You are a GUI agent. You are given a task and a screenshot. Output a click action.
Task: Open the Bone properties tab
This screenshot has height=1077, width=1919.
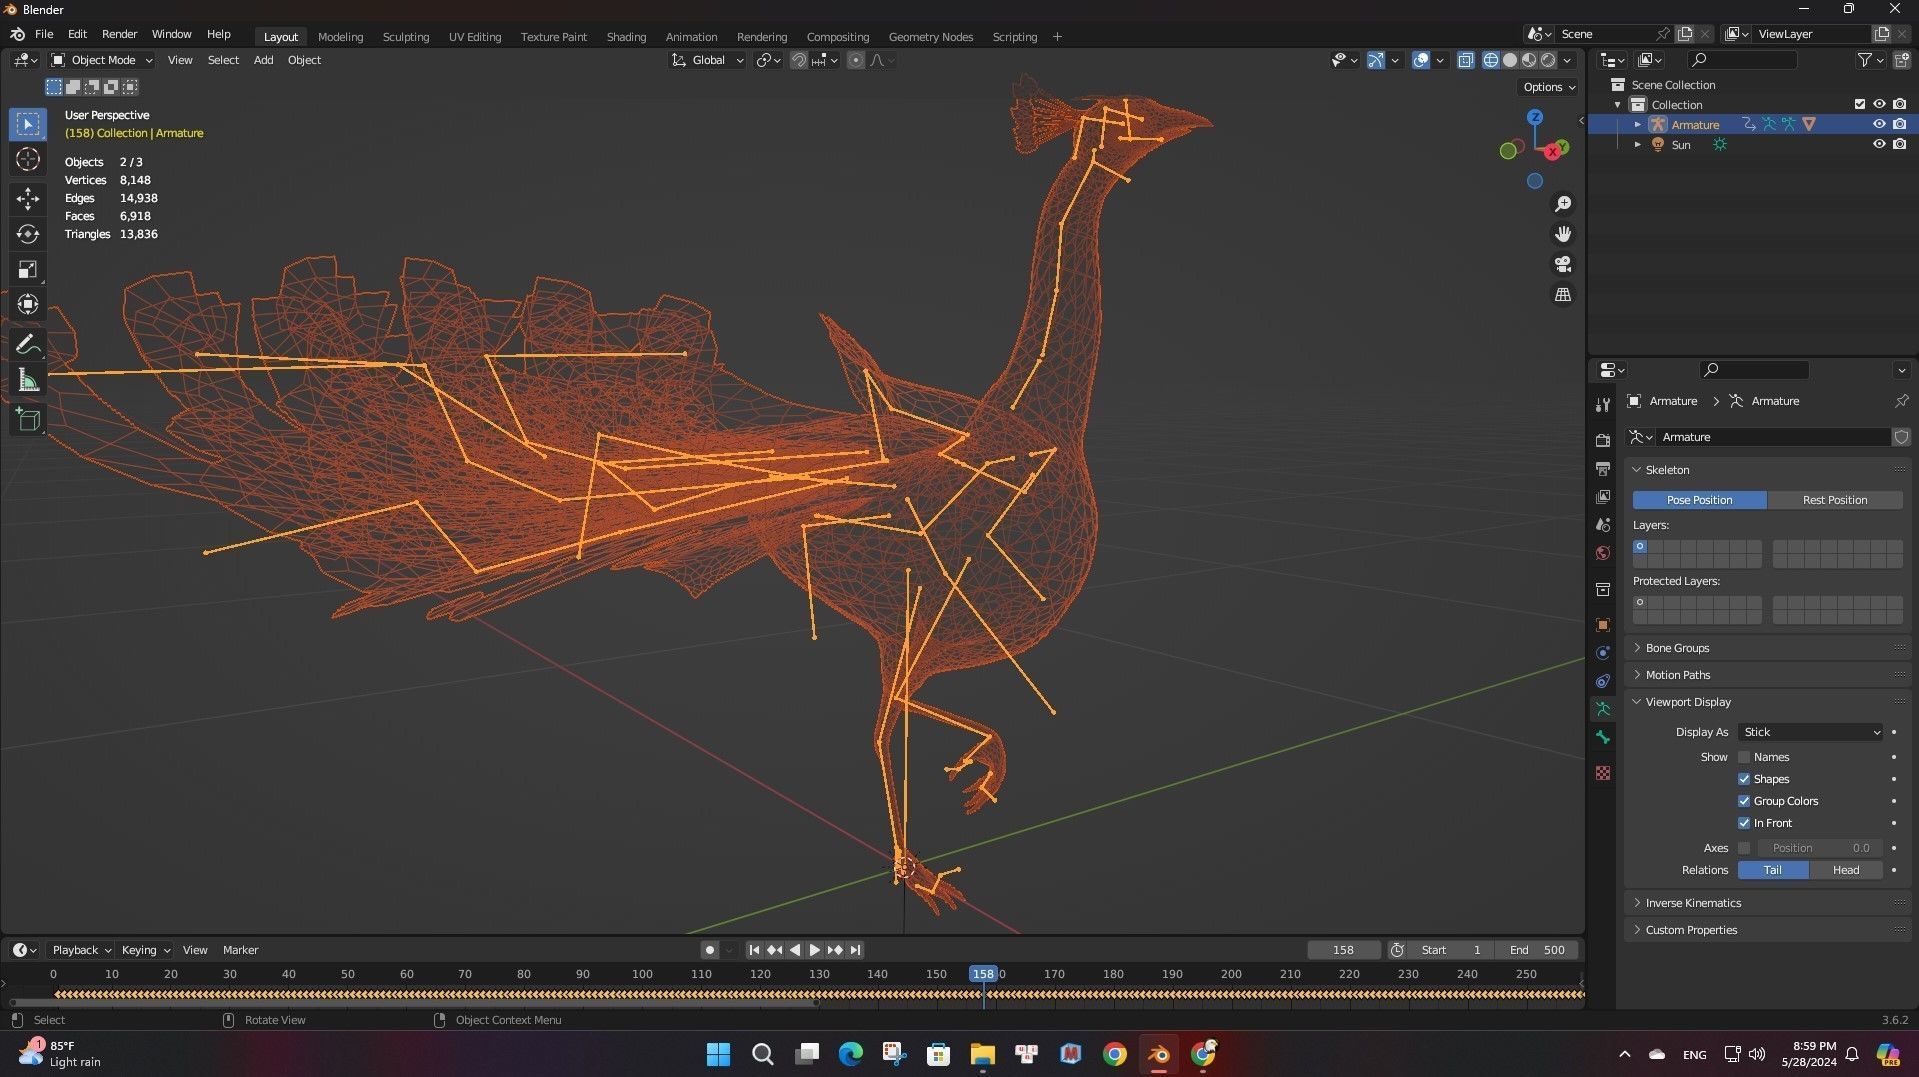coord(1603,737)
